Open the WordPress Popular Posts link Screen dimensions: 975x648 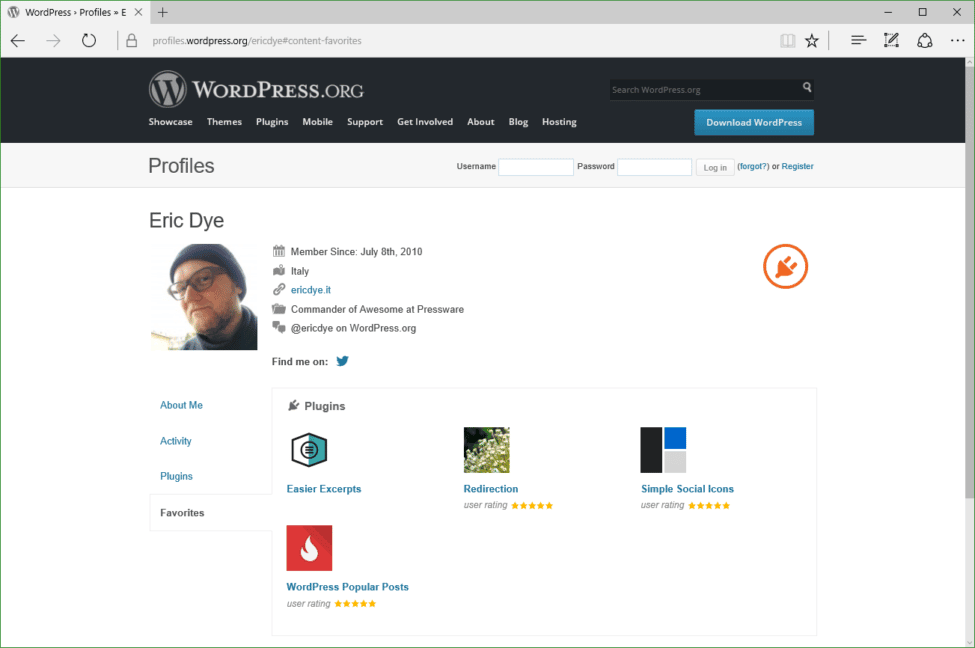tap(348, 586)
